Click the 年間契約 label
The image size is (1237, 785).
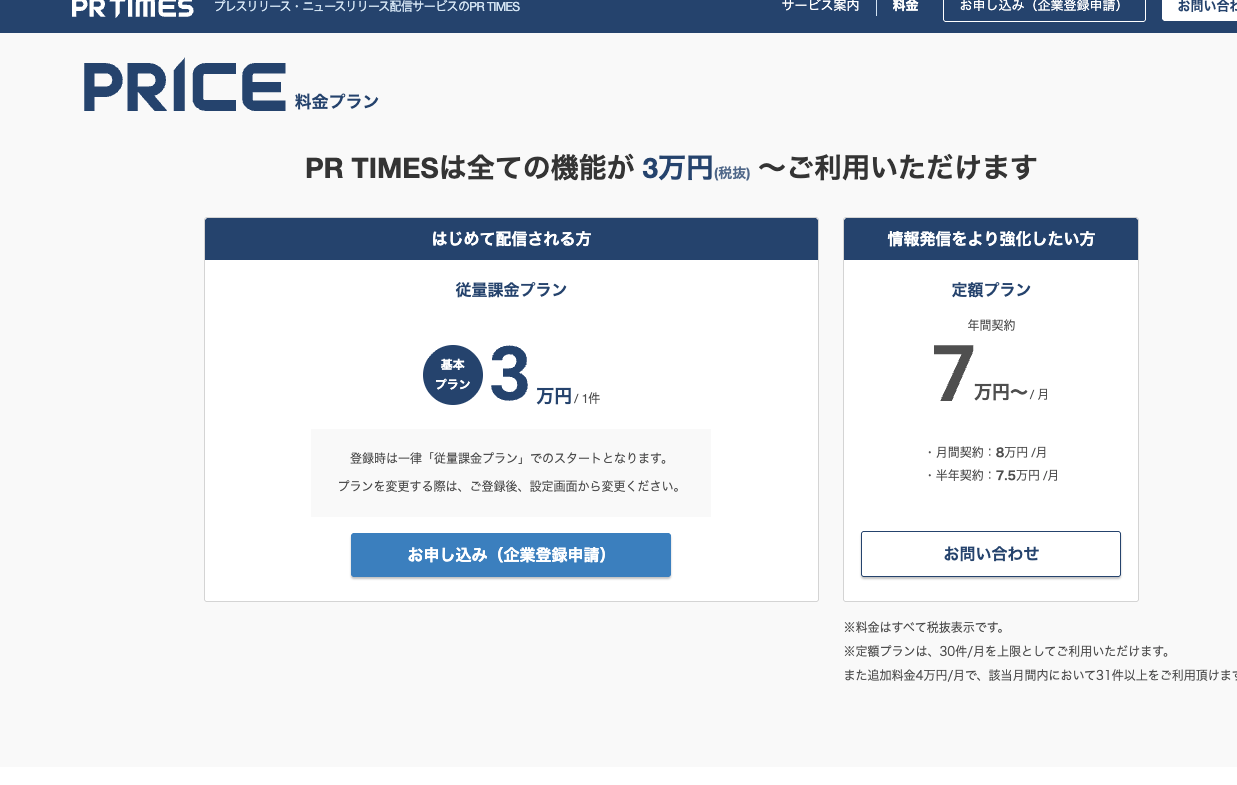pyautogui.click(x=991, y=325)
